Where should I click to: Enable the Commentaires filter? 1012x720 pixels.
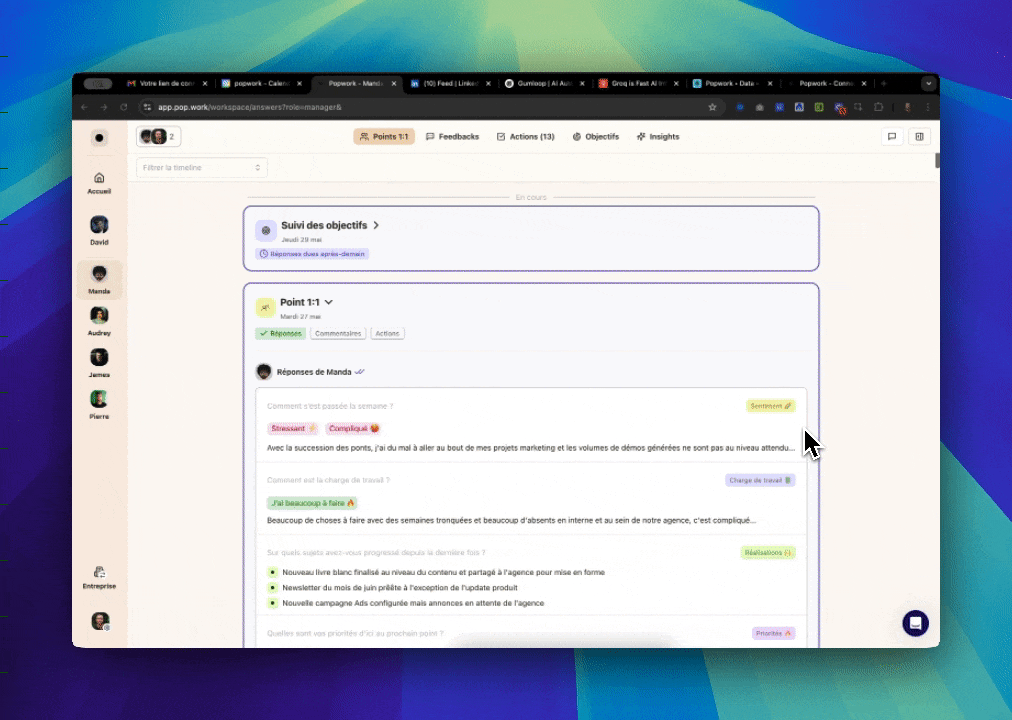click(x=337, y=333)
